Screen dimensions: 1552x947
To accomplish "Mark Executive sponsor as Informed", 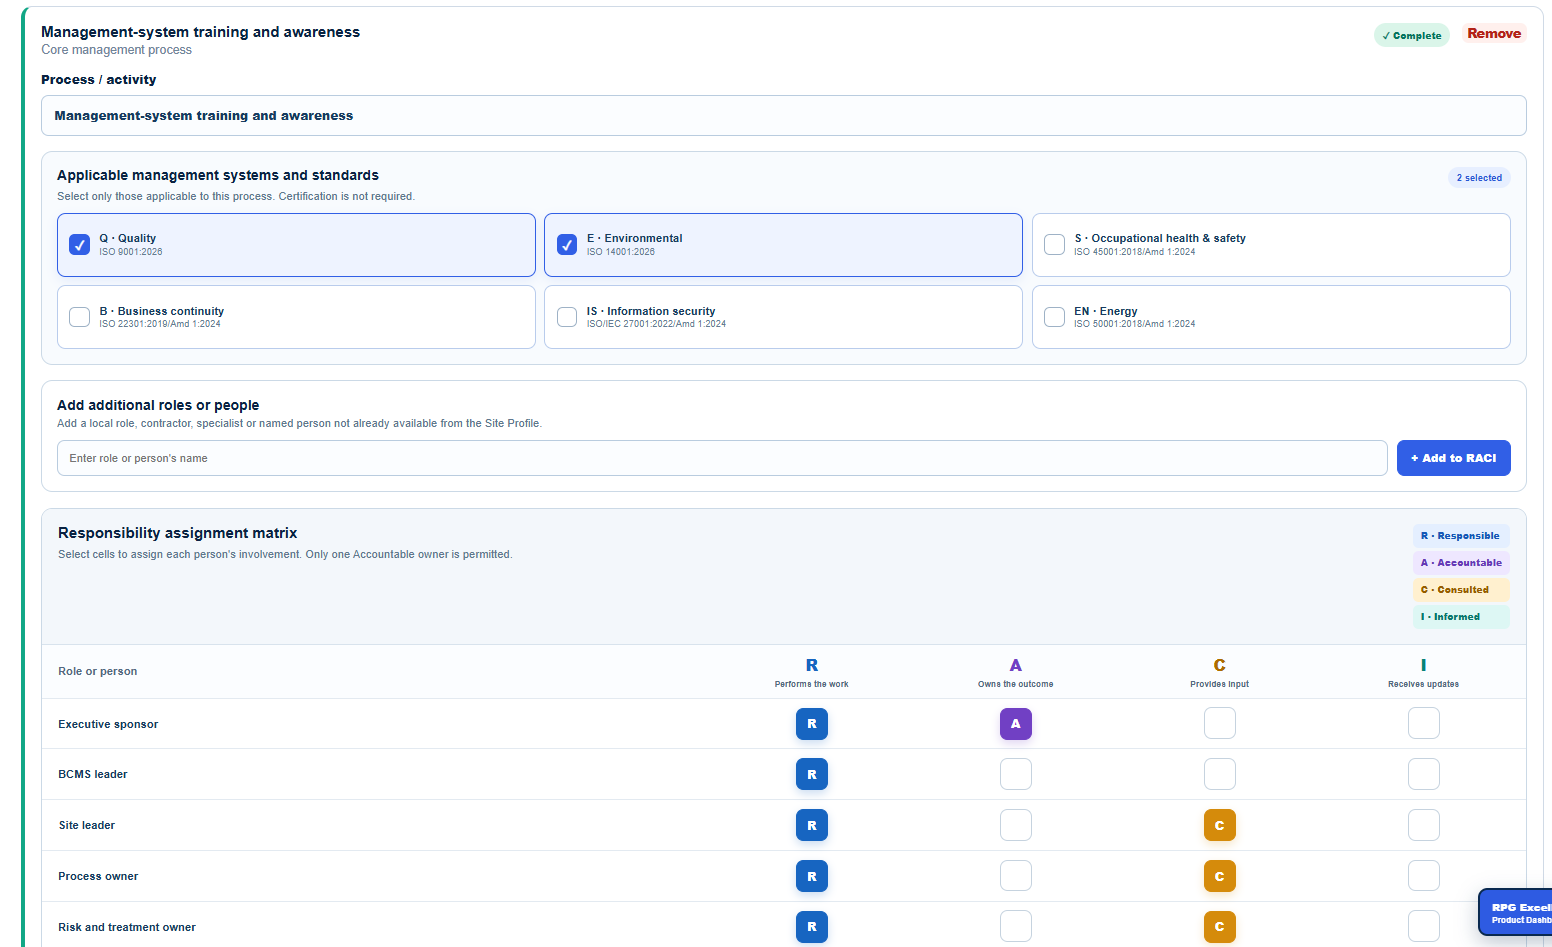I will click(x=1424, y=723).
